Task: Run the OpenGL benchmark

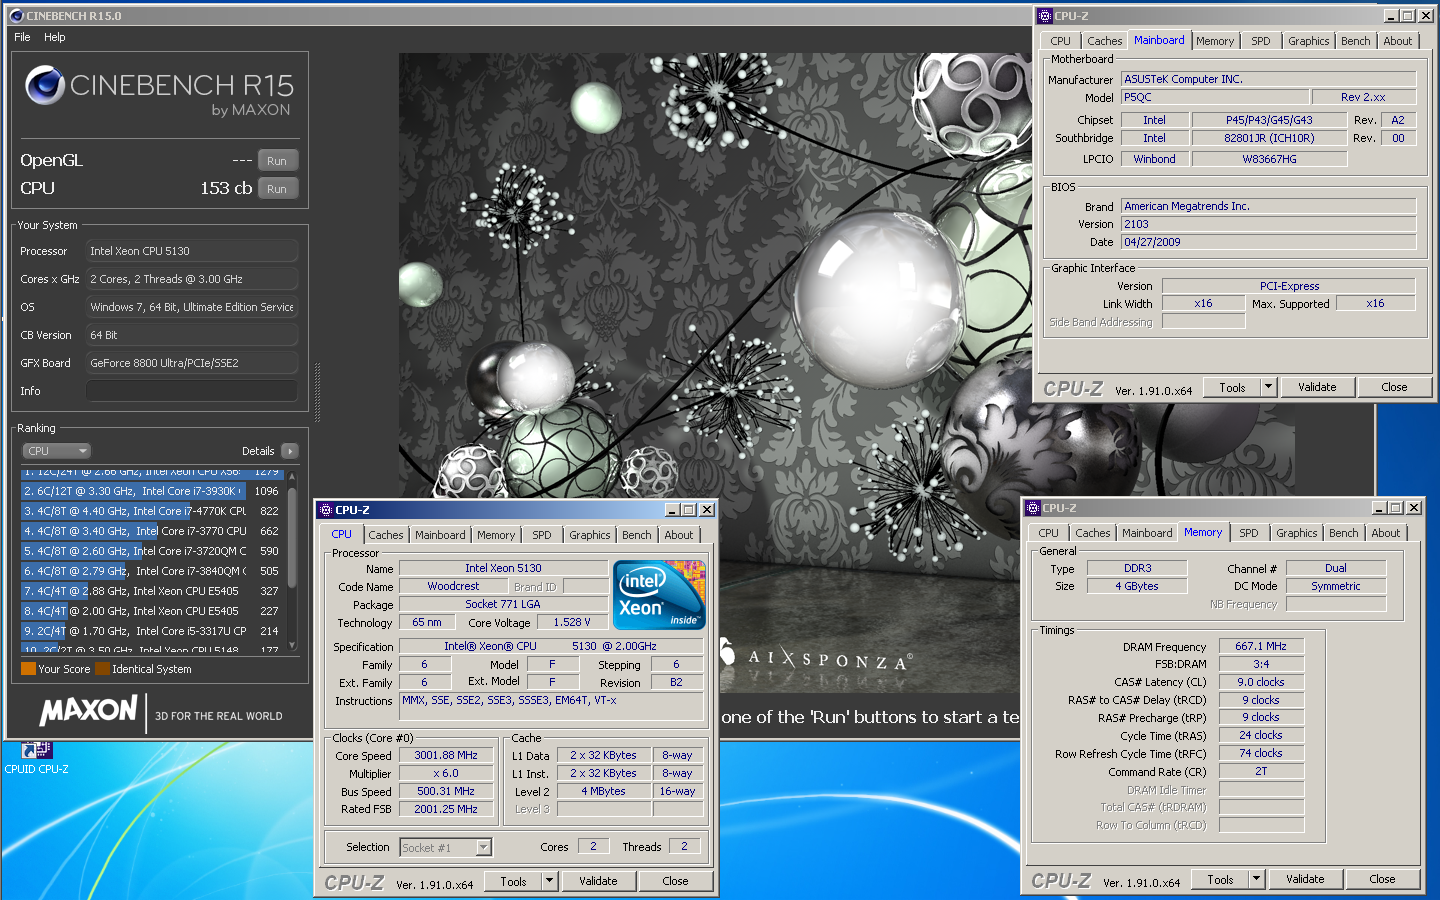Action: point(277,161)
